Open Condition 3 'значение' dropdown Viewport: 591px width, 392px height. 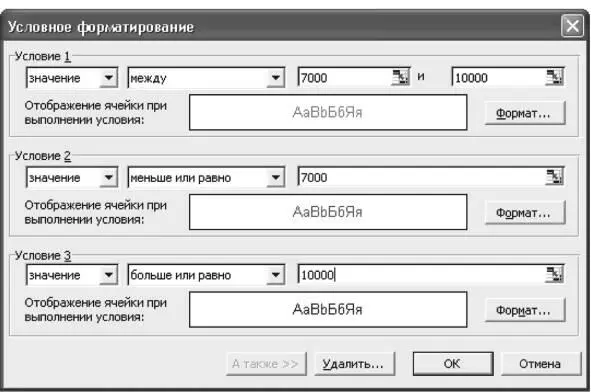109,275
